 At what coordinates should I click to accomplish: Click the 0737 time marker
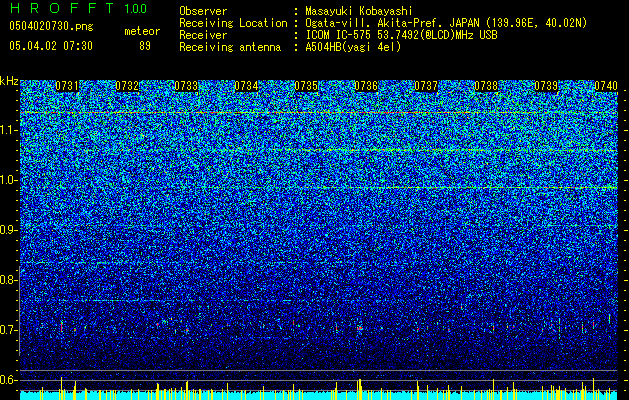[x=426, y=86]
